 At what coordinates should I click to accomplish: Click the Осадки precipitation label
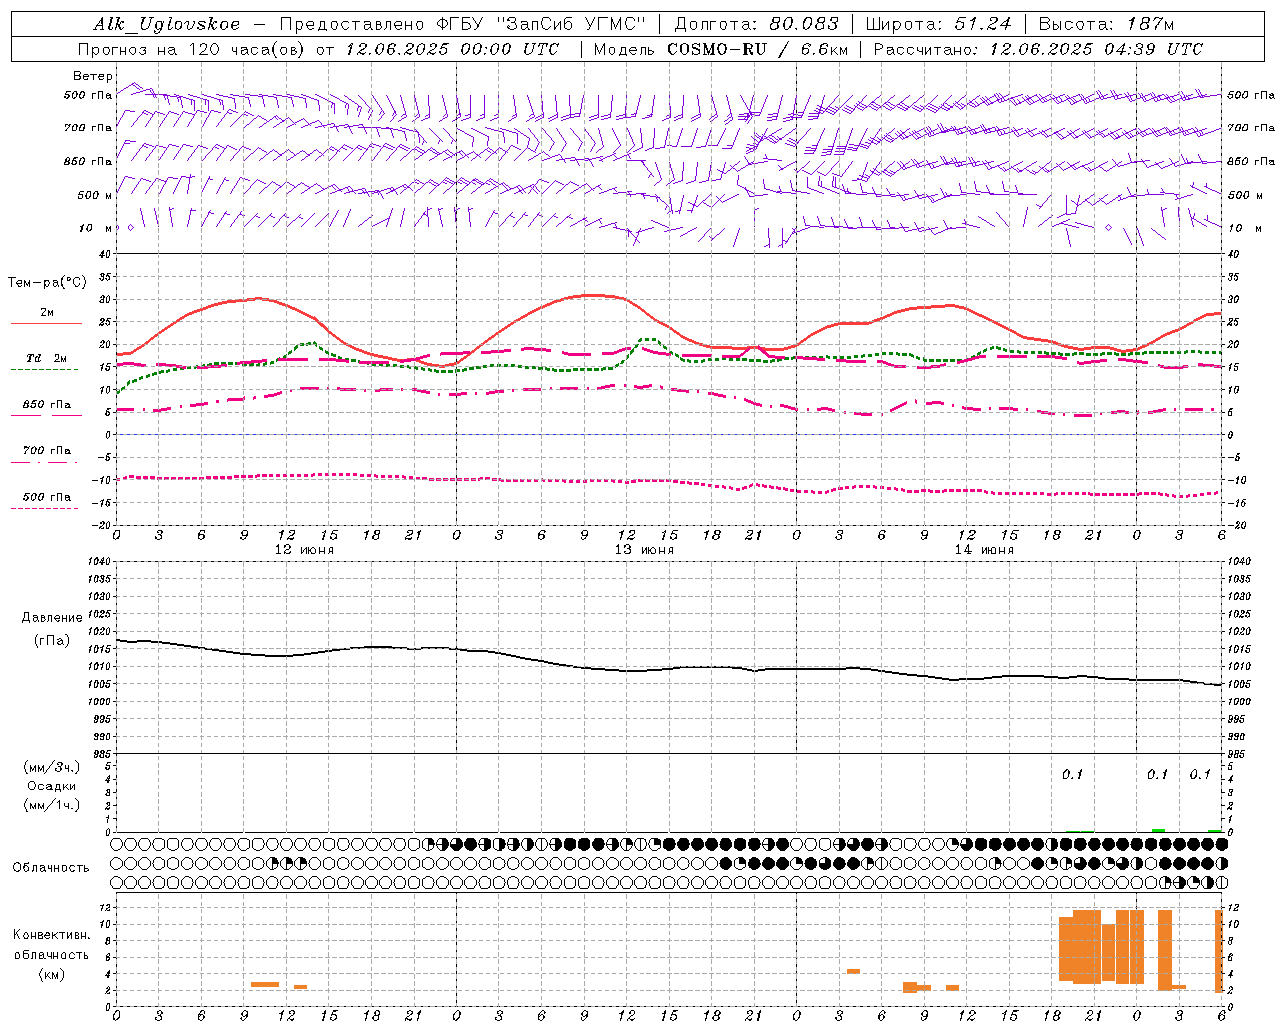click(52, 786)
